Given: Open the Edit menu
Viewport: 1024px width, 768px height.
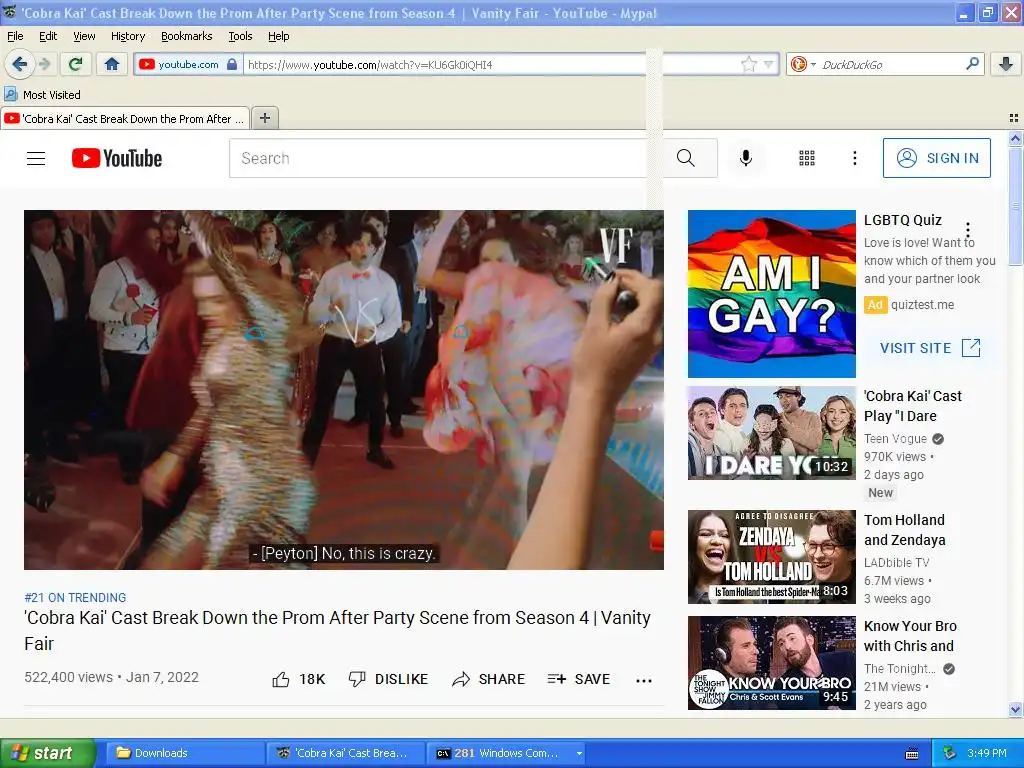Looking at the screenshot, I should (x=48, y=36).
